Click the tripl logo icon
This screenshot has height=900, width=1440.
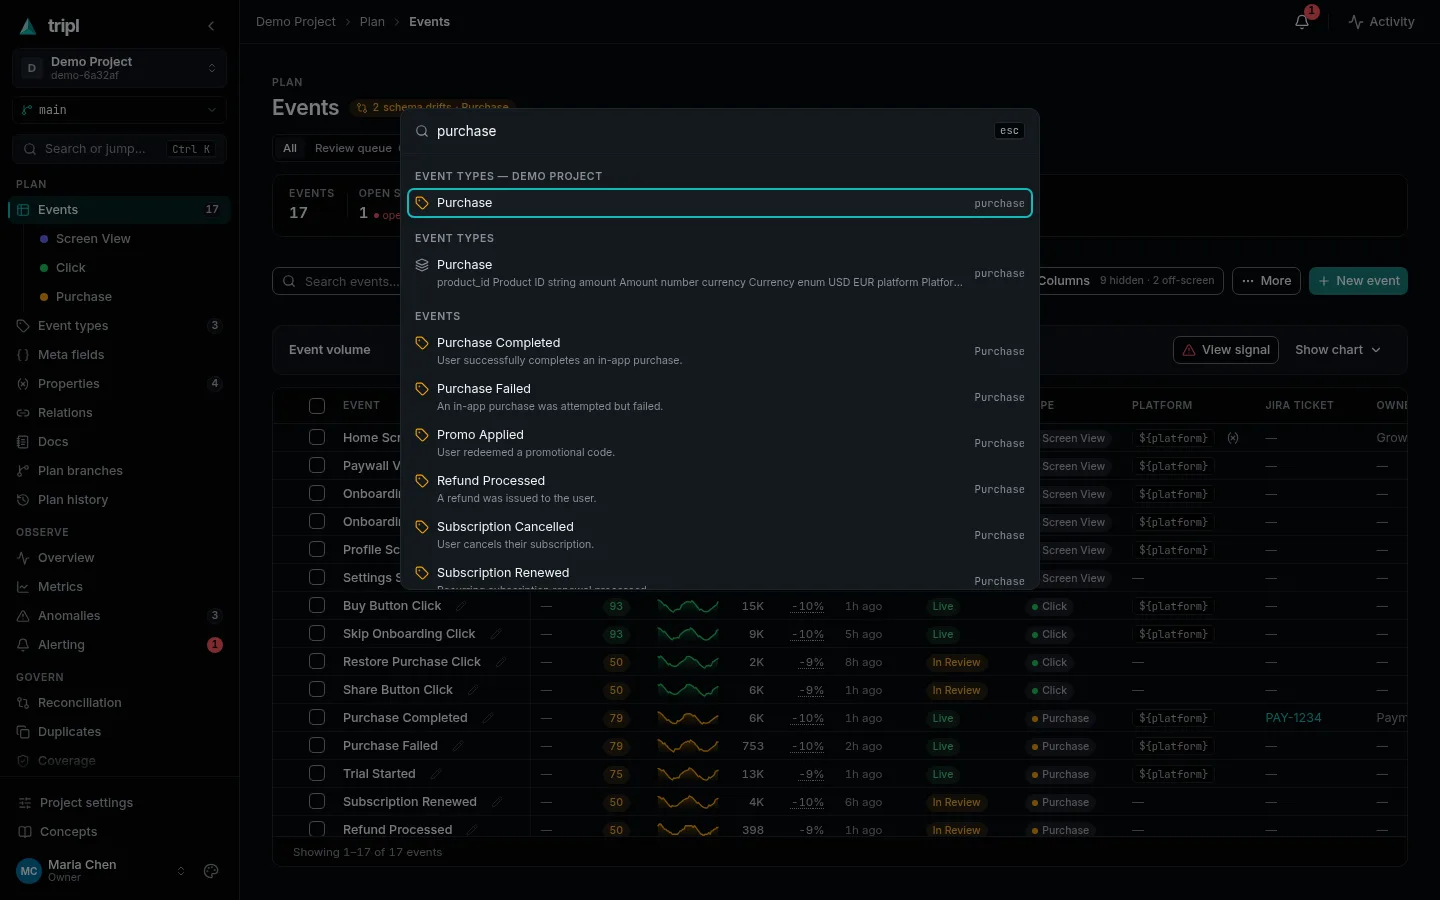click(28, 27)
